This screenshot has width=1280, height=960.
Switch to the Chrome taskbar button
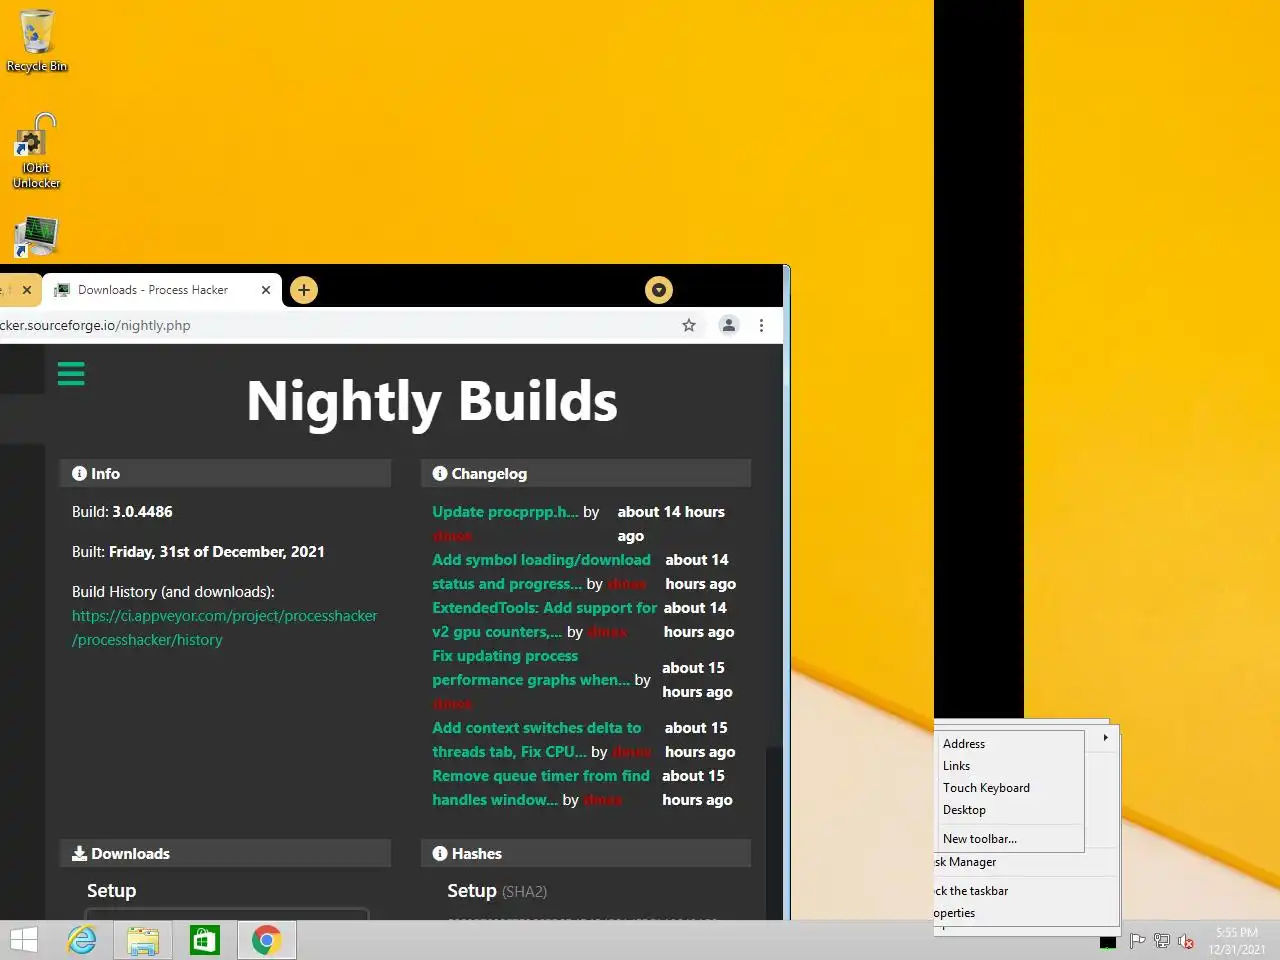pyautogui.click(x=266, y=940)
